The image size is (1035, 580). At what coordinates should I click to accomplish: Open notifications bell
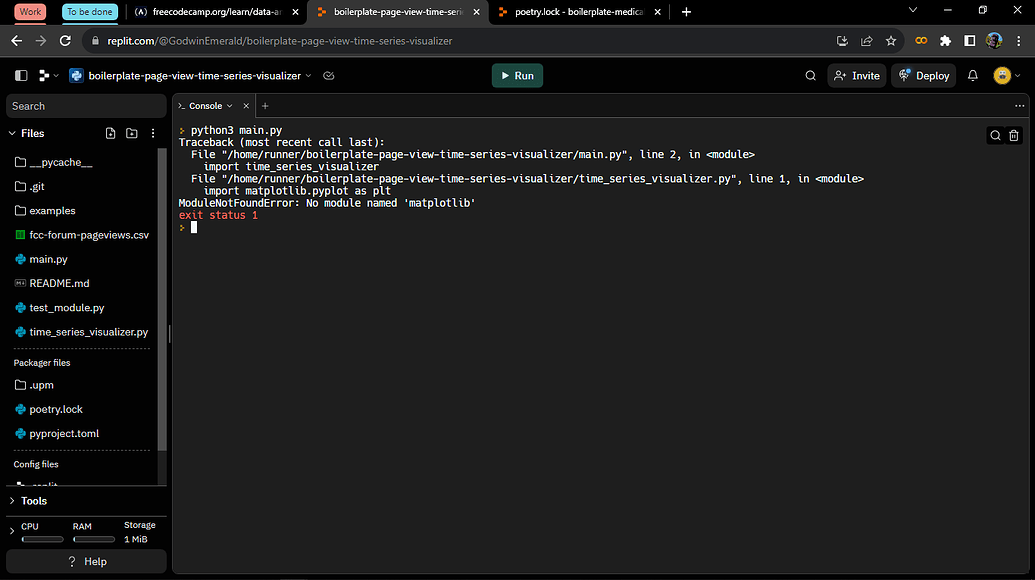click(x=970, y=75)
